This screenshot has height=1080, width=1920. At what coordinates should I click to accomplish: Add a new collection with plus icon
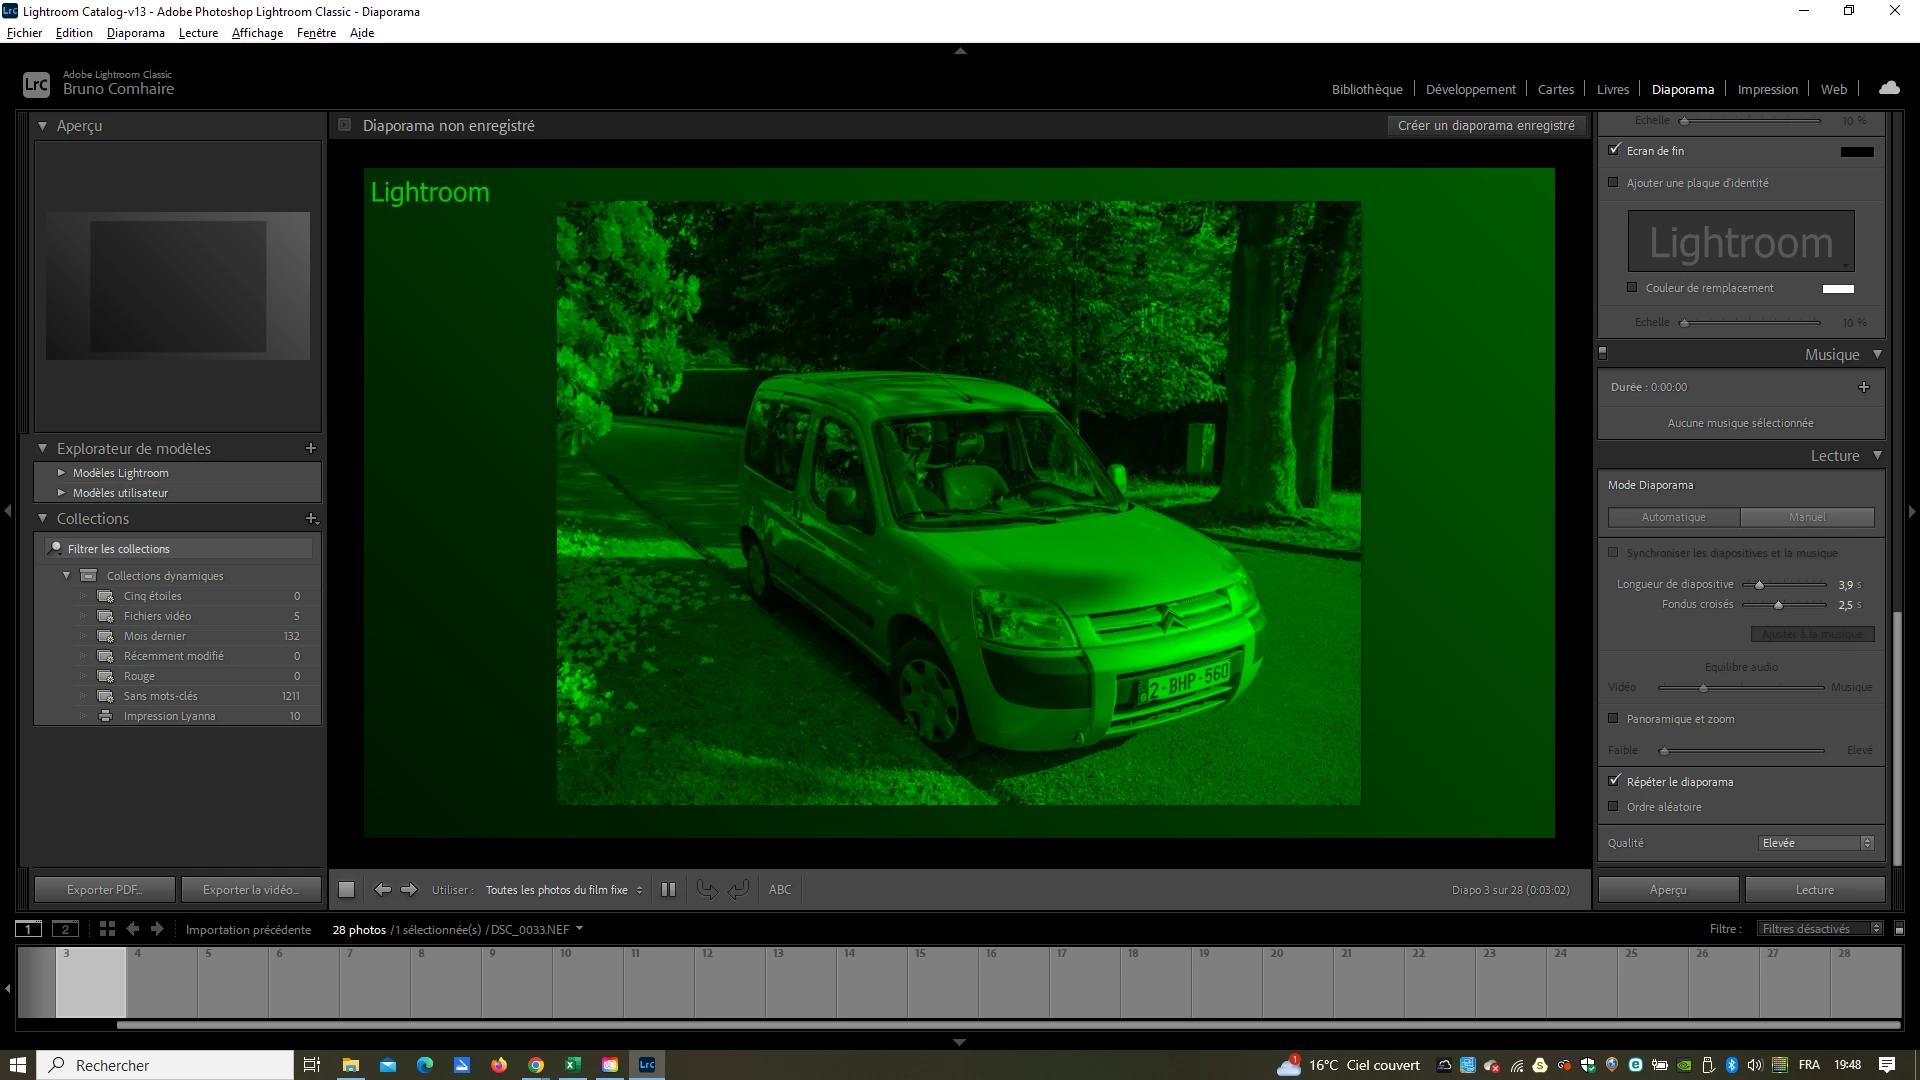(311, 518)
